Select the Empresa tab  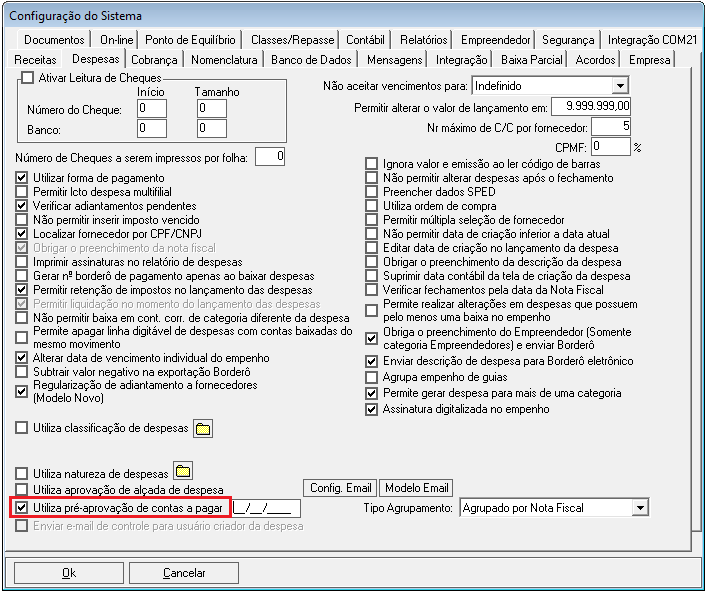pyautogui.click(x=649, y=60)
